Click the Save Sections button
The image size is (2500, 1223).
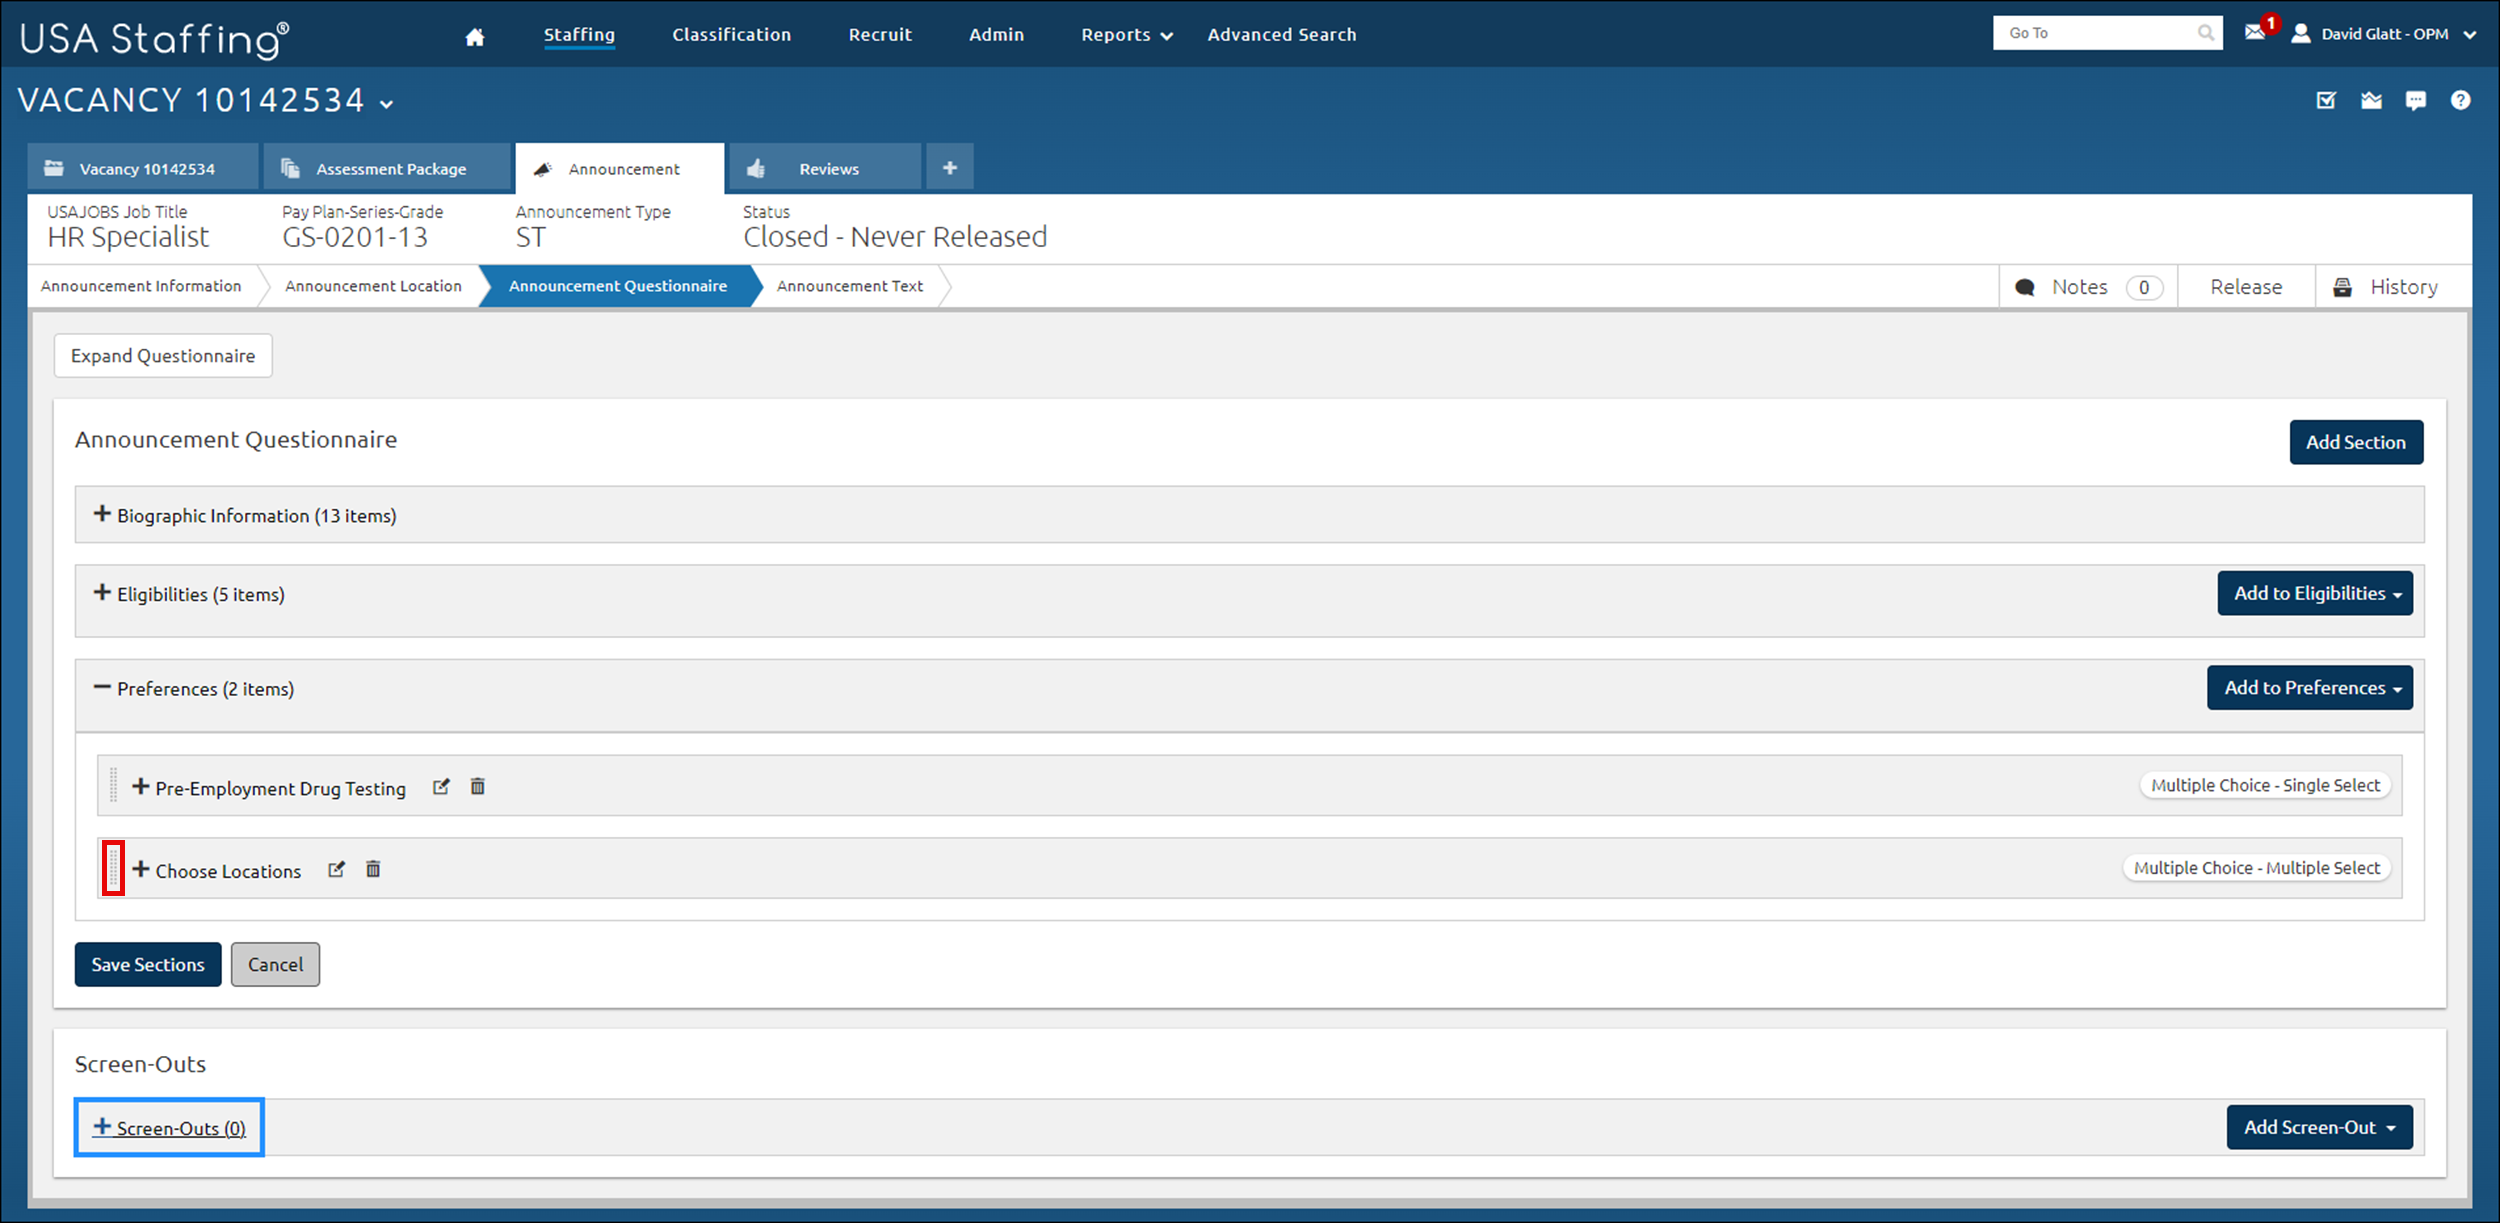(x=148, y=965)
